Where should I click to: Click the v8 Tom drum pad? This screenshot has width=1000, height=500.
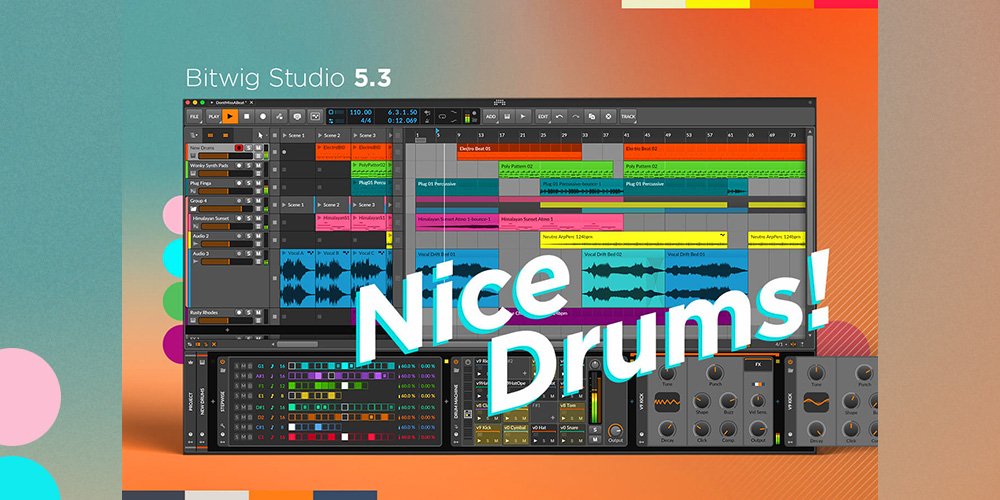[572, 412]
